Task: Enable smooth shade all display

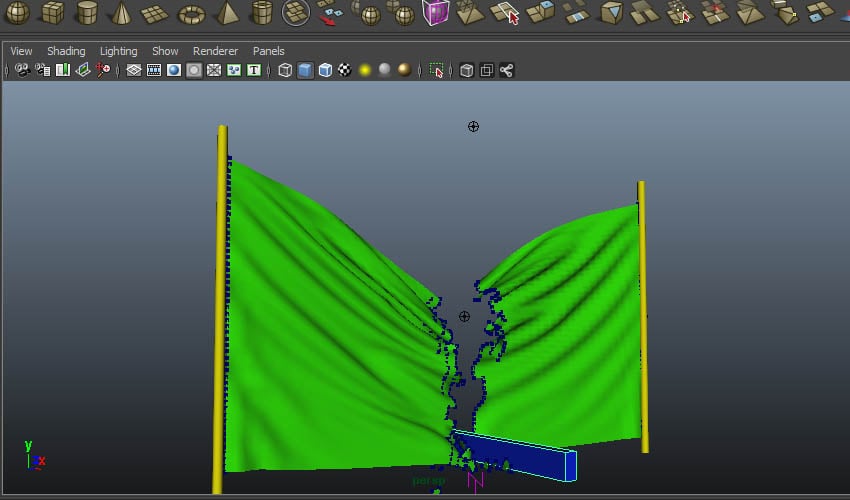Action: pos(305,70)
